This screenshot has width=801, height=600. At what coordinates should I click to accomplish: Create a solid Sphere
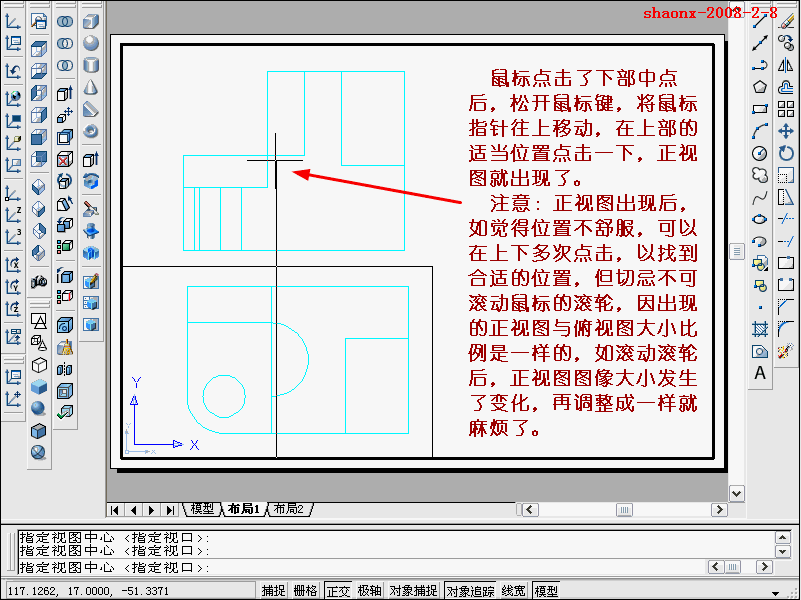click(x=91, y=43)
